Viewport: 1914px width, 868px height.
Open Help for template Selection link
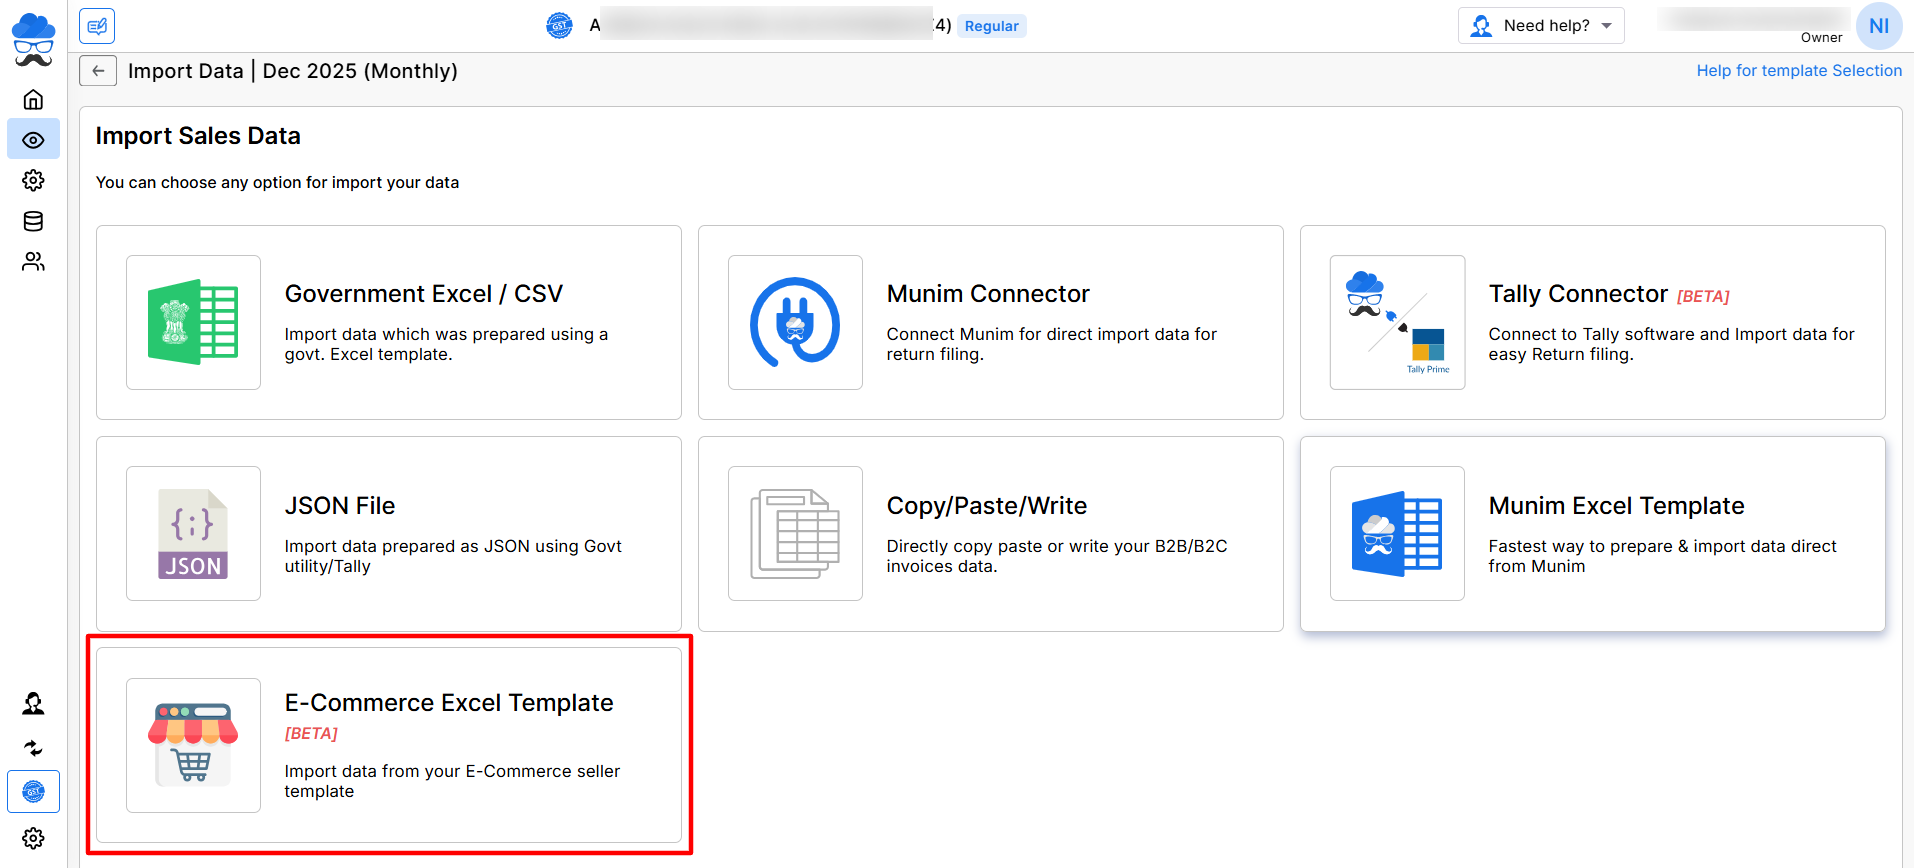point(1798,71)
